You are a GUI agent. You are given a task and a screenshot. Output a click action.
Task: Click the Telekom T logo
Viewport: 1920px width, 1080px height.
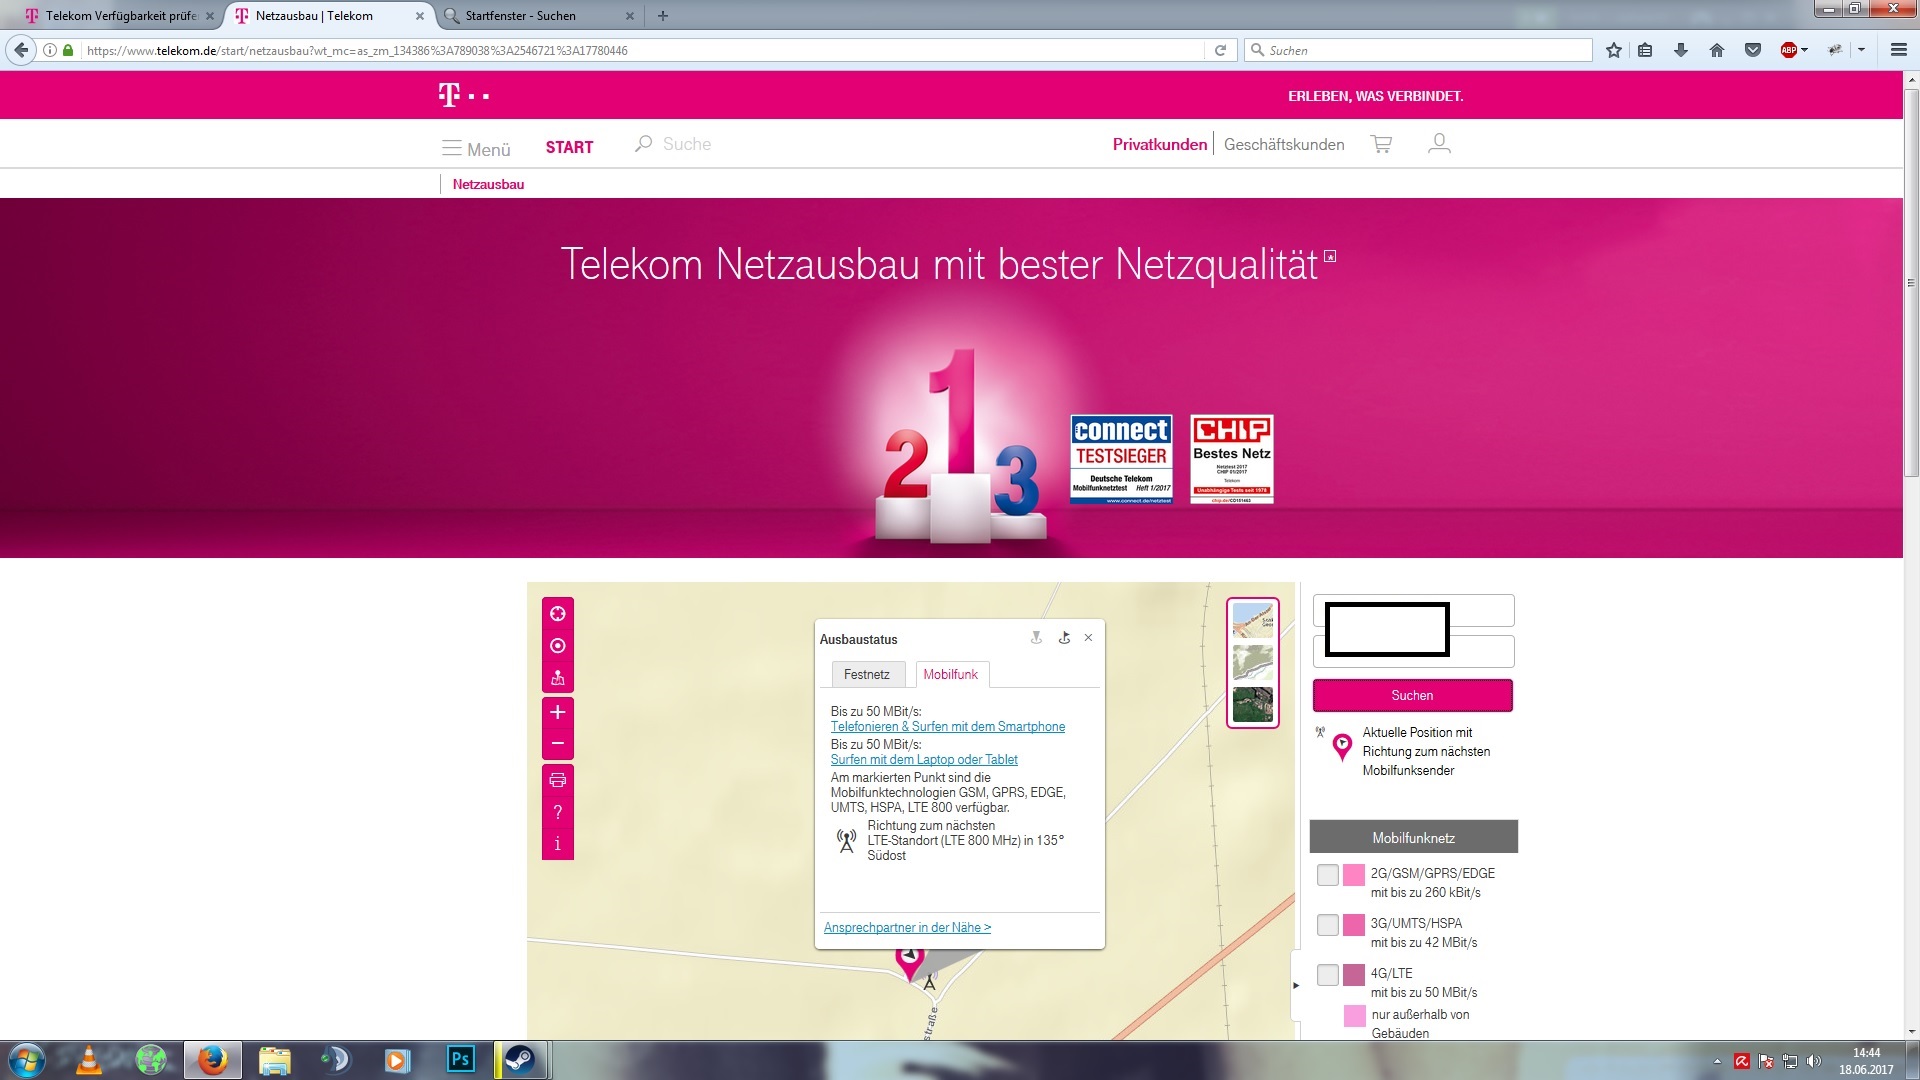(450, 96)
